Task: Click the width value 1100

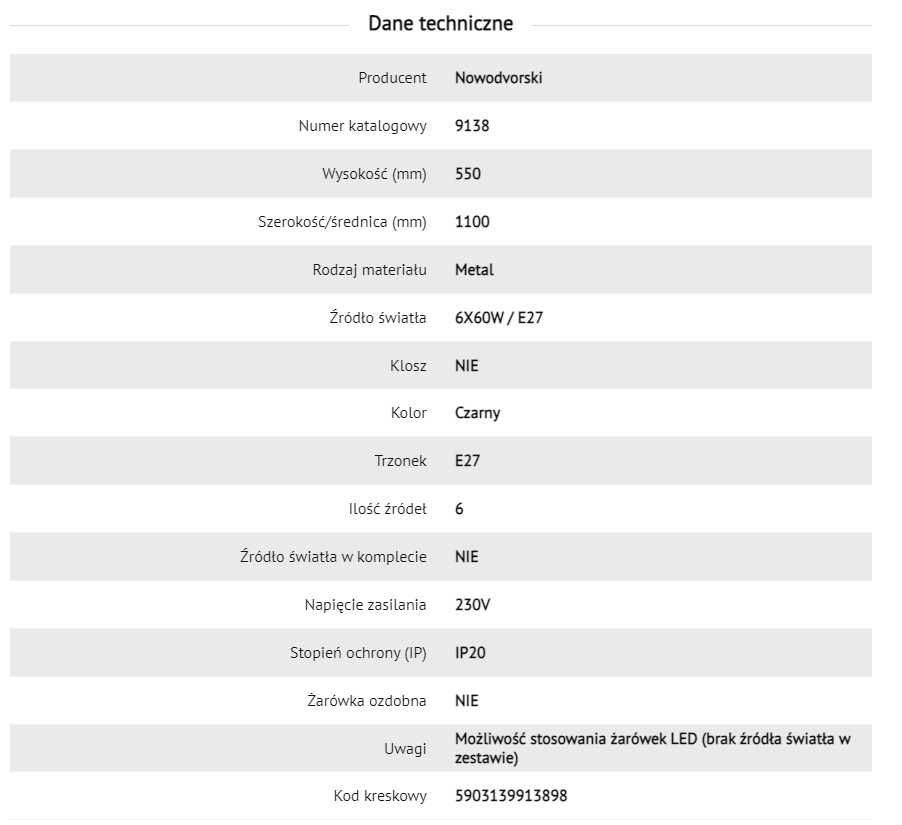Action: pos(472,221)
